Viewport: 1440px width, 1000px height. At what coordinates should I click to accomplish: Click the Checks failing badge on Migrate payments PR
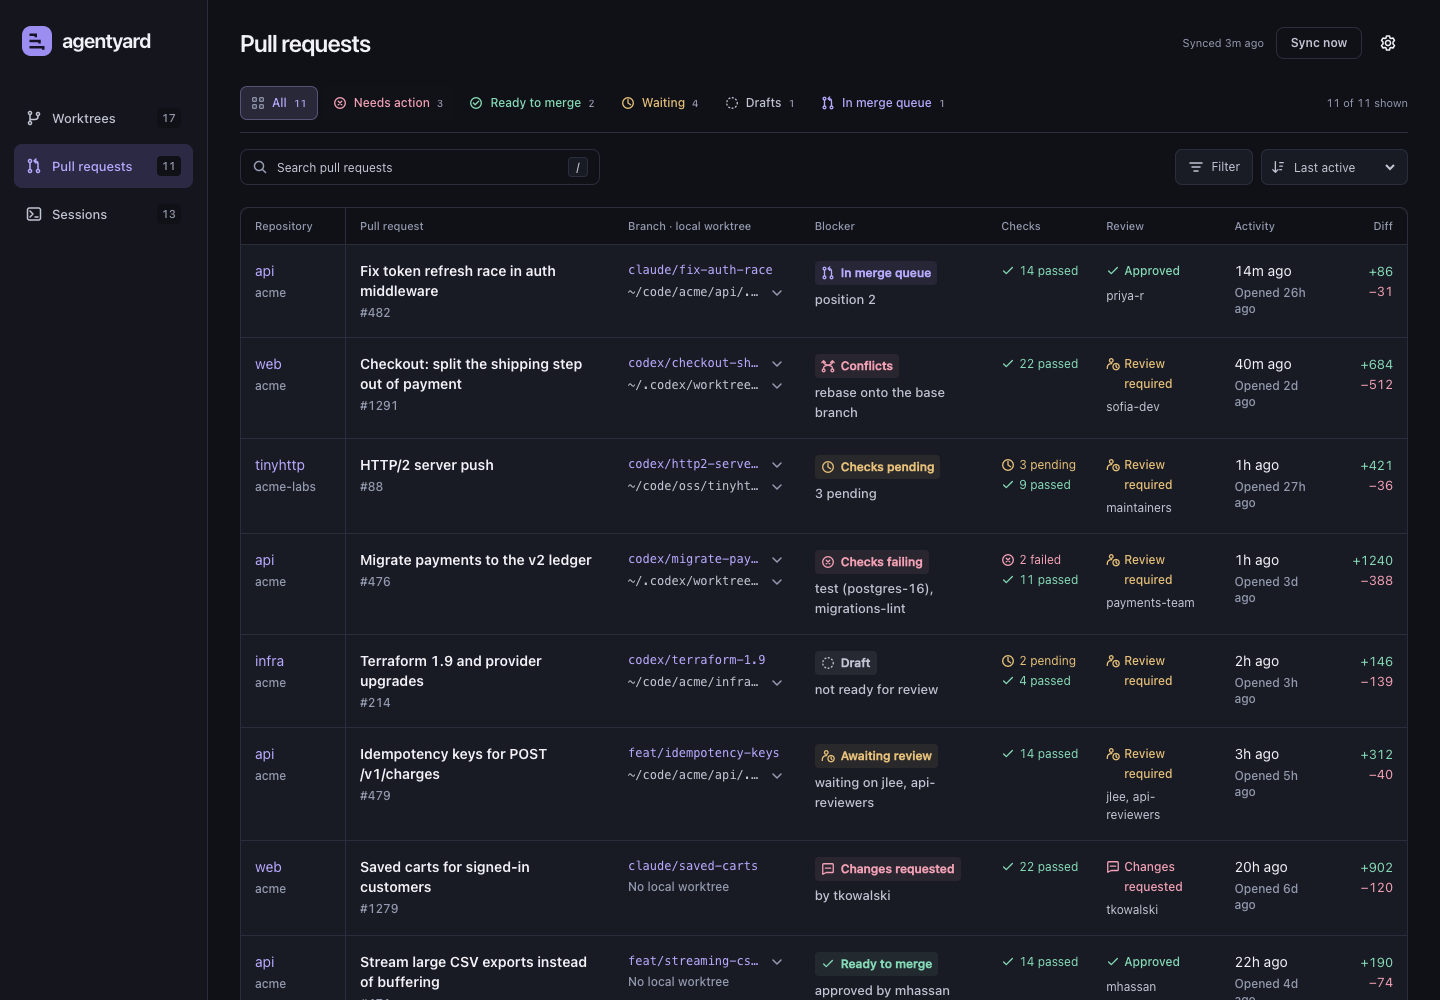click(872, 562)
